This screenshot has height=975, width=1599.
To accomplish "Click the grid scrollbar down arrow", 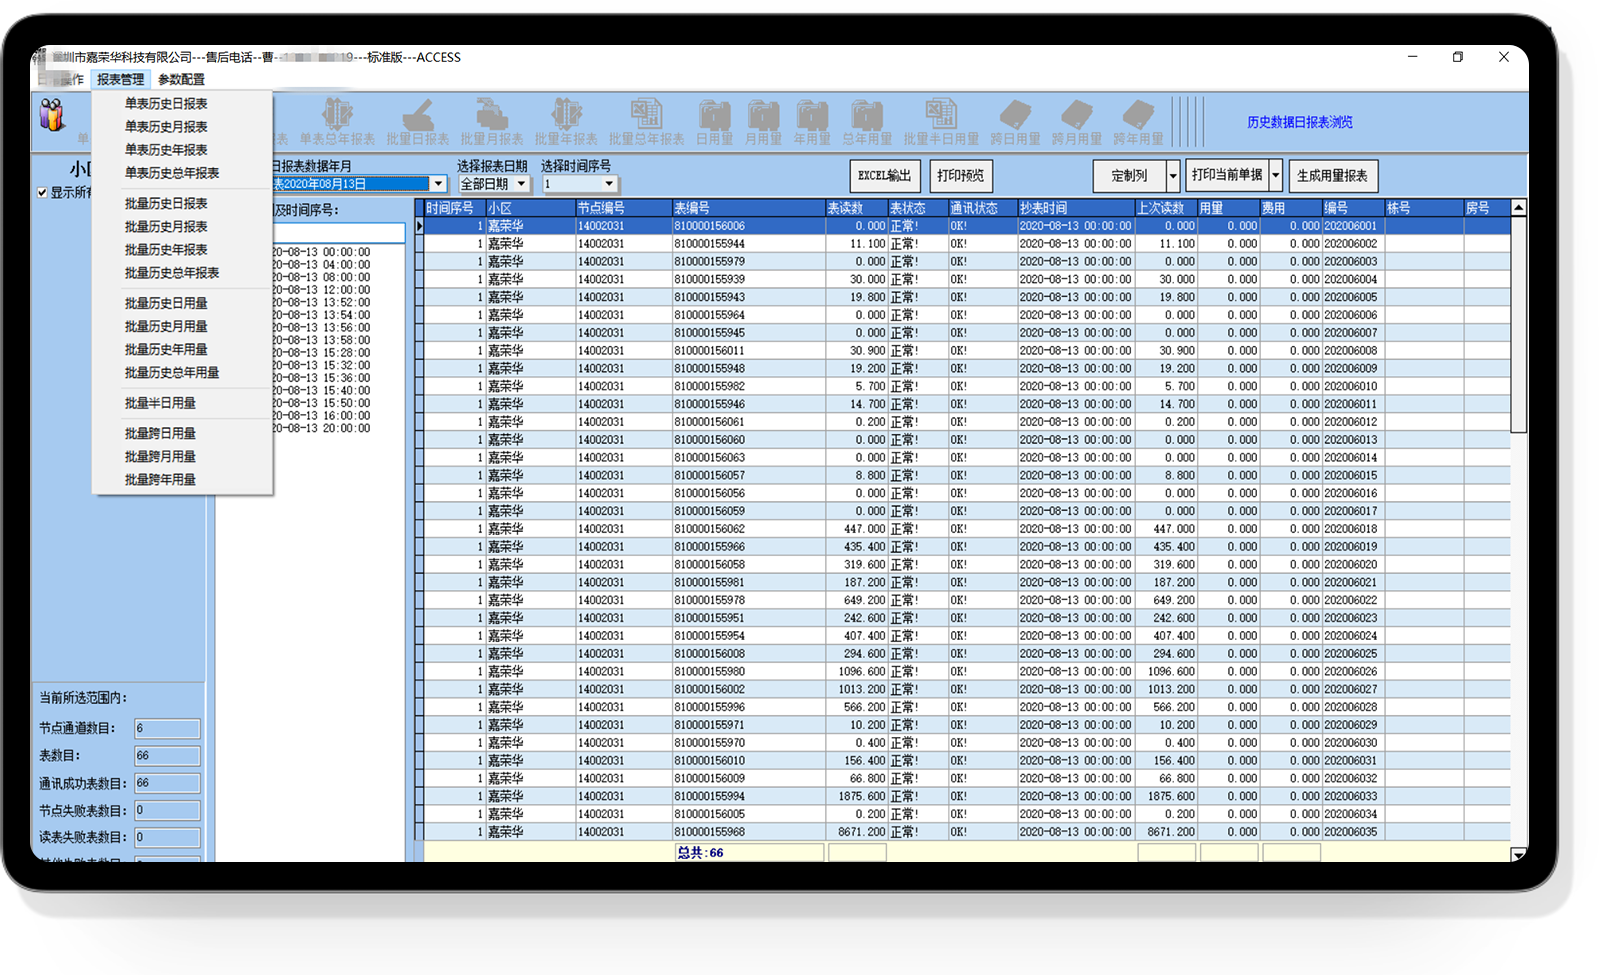I will click(1519, 855).
